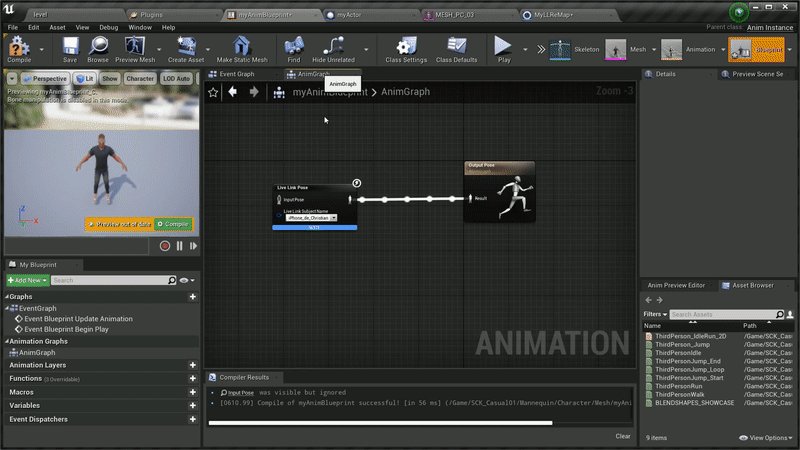Favorite this graph with the star icon
800x450 pixels.
tap(213, 92)
